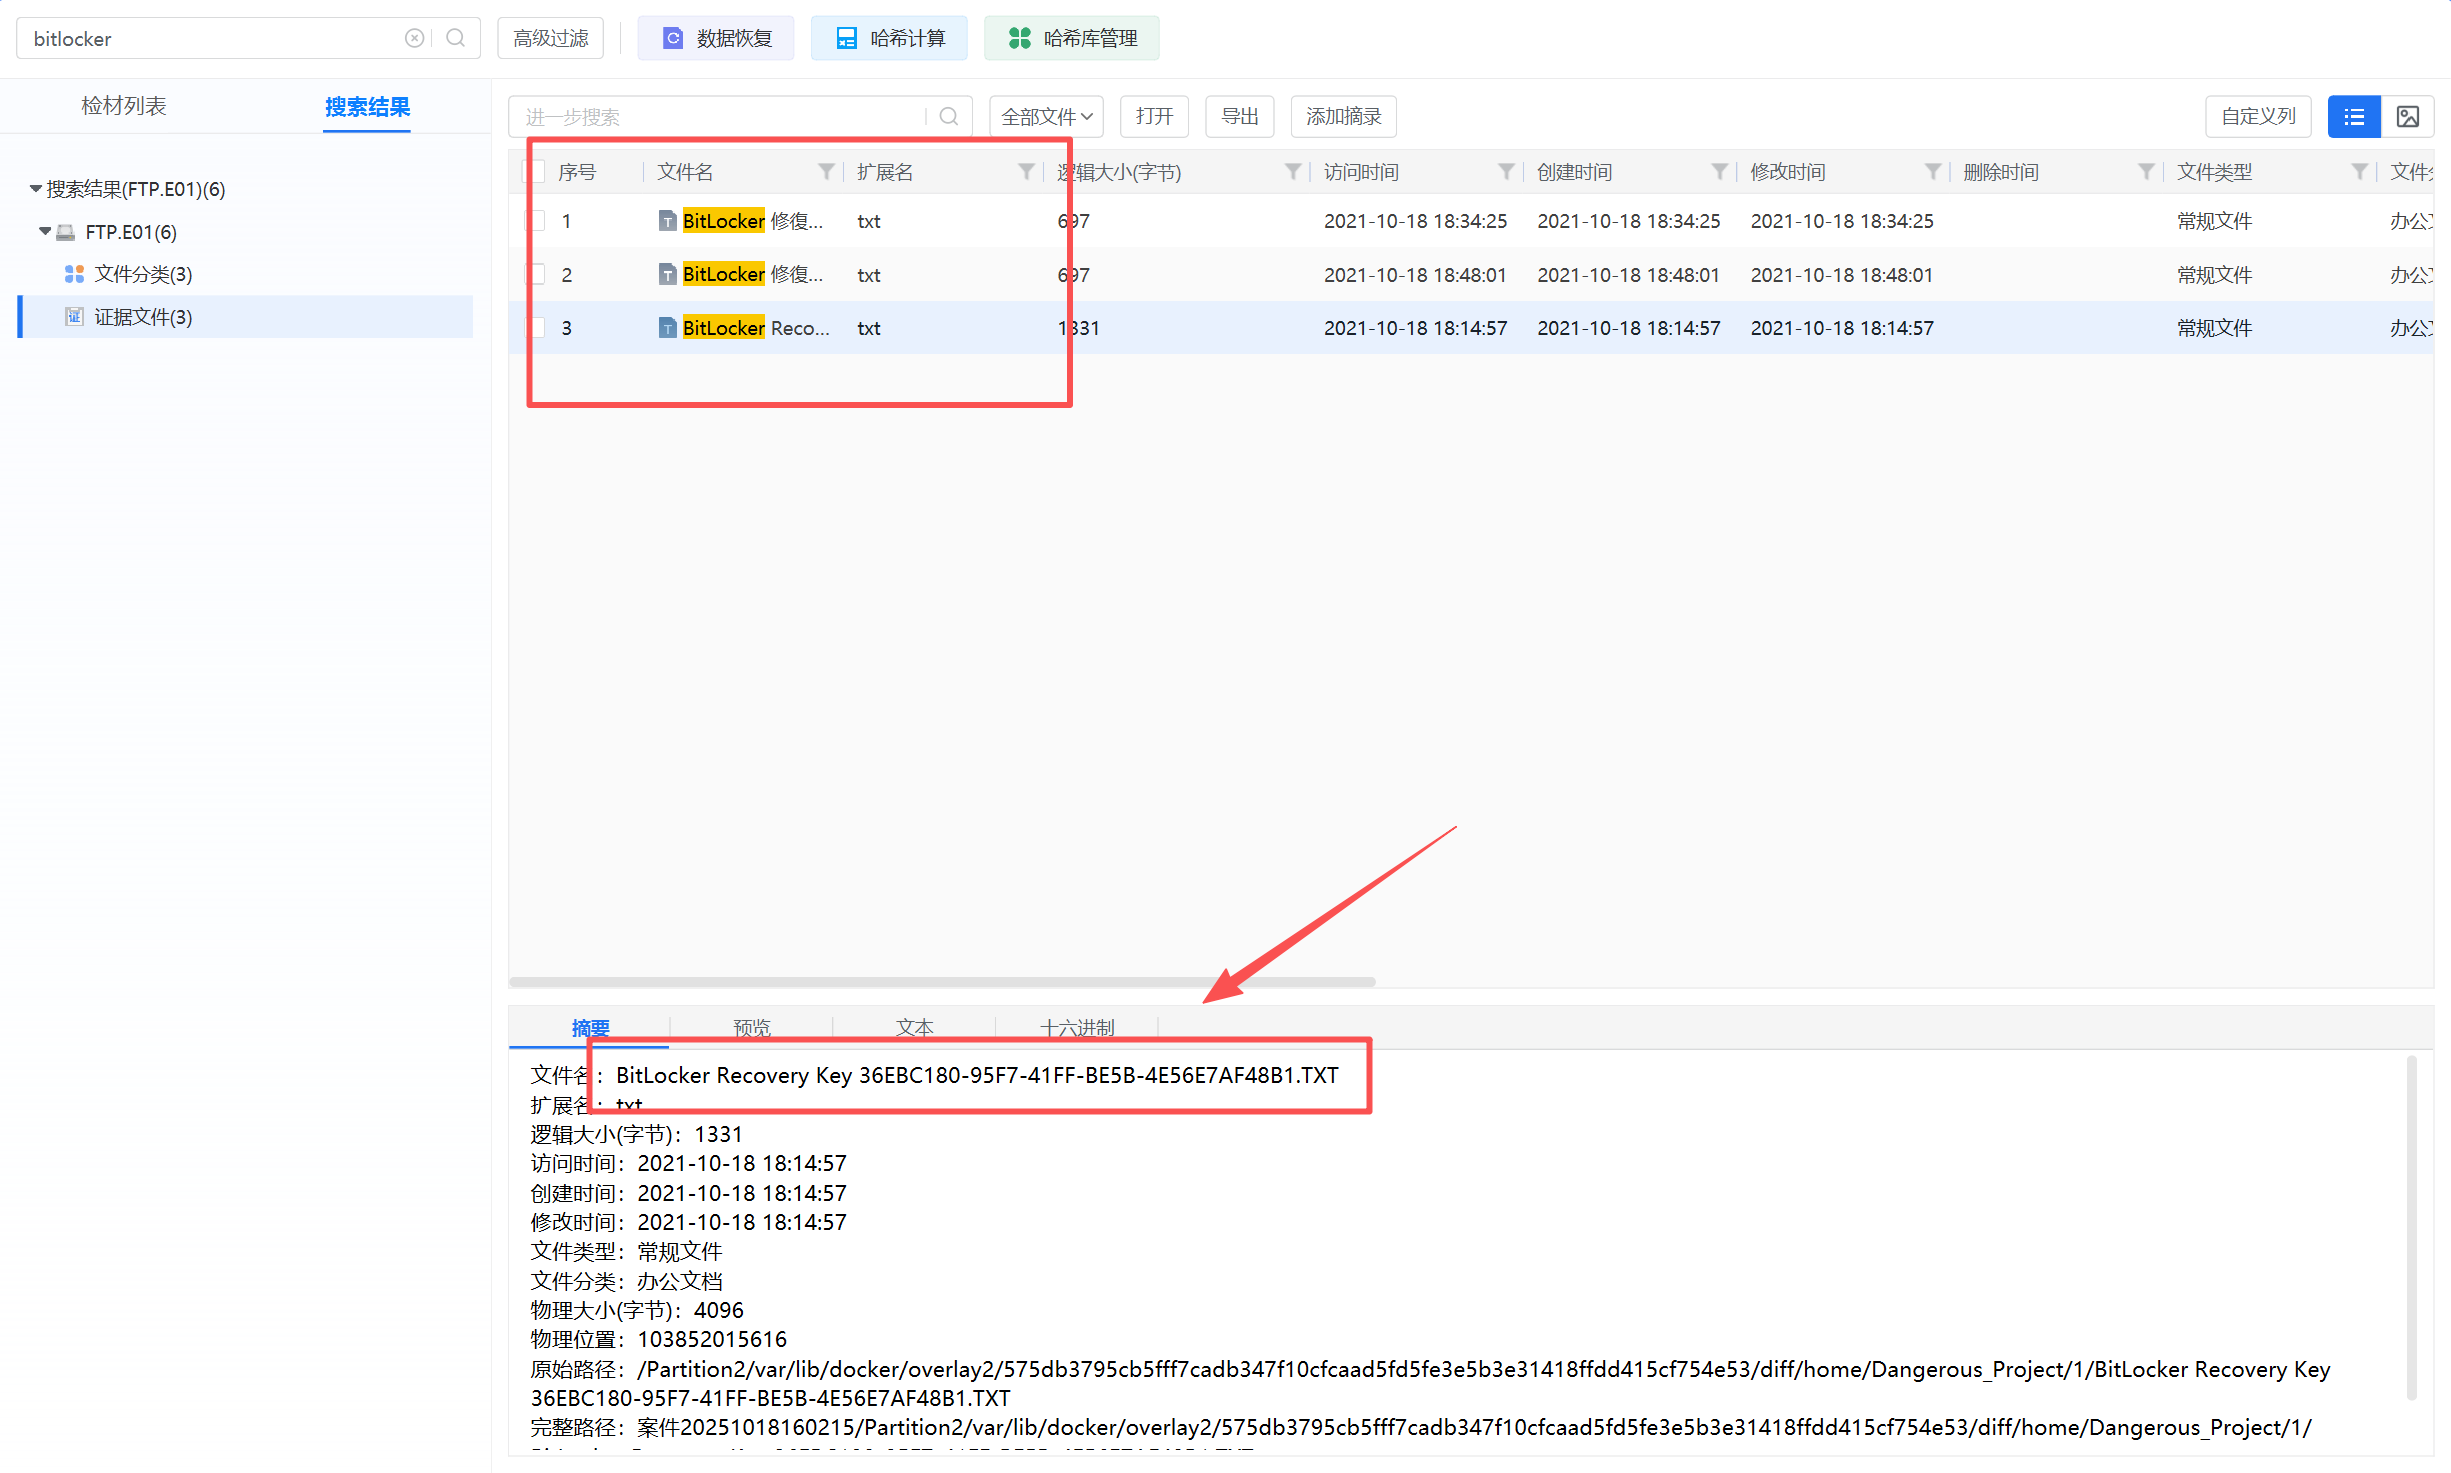Click filter funnel icon on 文件名 column
The width and height of the screenshot is (2451, 1473).
click(x=826, y=172)
